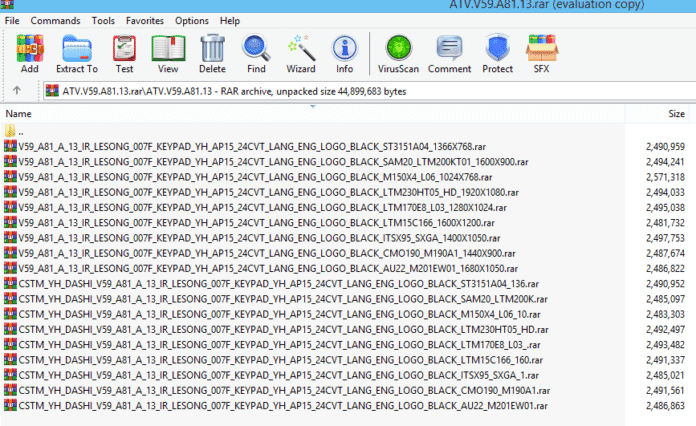The width and height of the screenshot is (696, 426).
Task: Select the parent folder ".." entry
Action: (22, 132)
